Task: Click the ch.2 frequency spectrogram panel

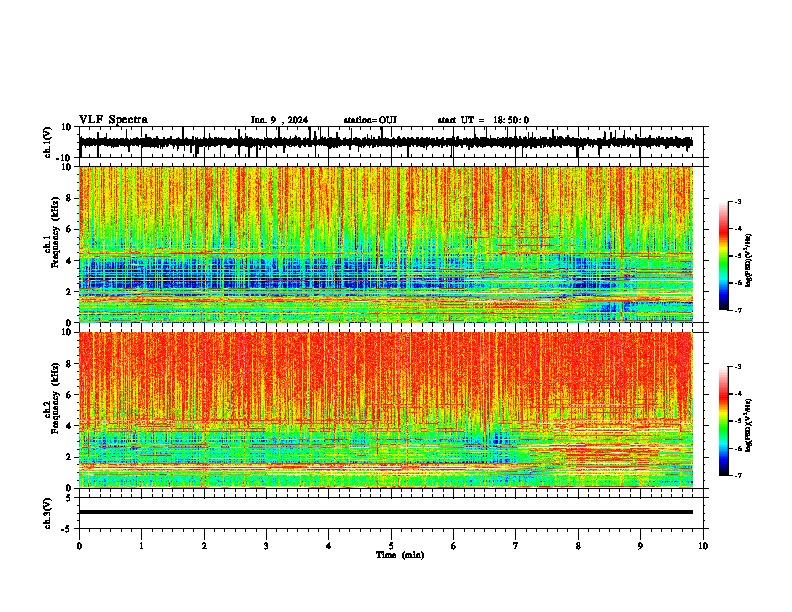Action: 385,410
